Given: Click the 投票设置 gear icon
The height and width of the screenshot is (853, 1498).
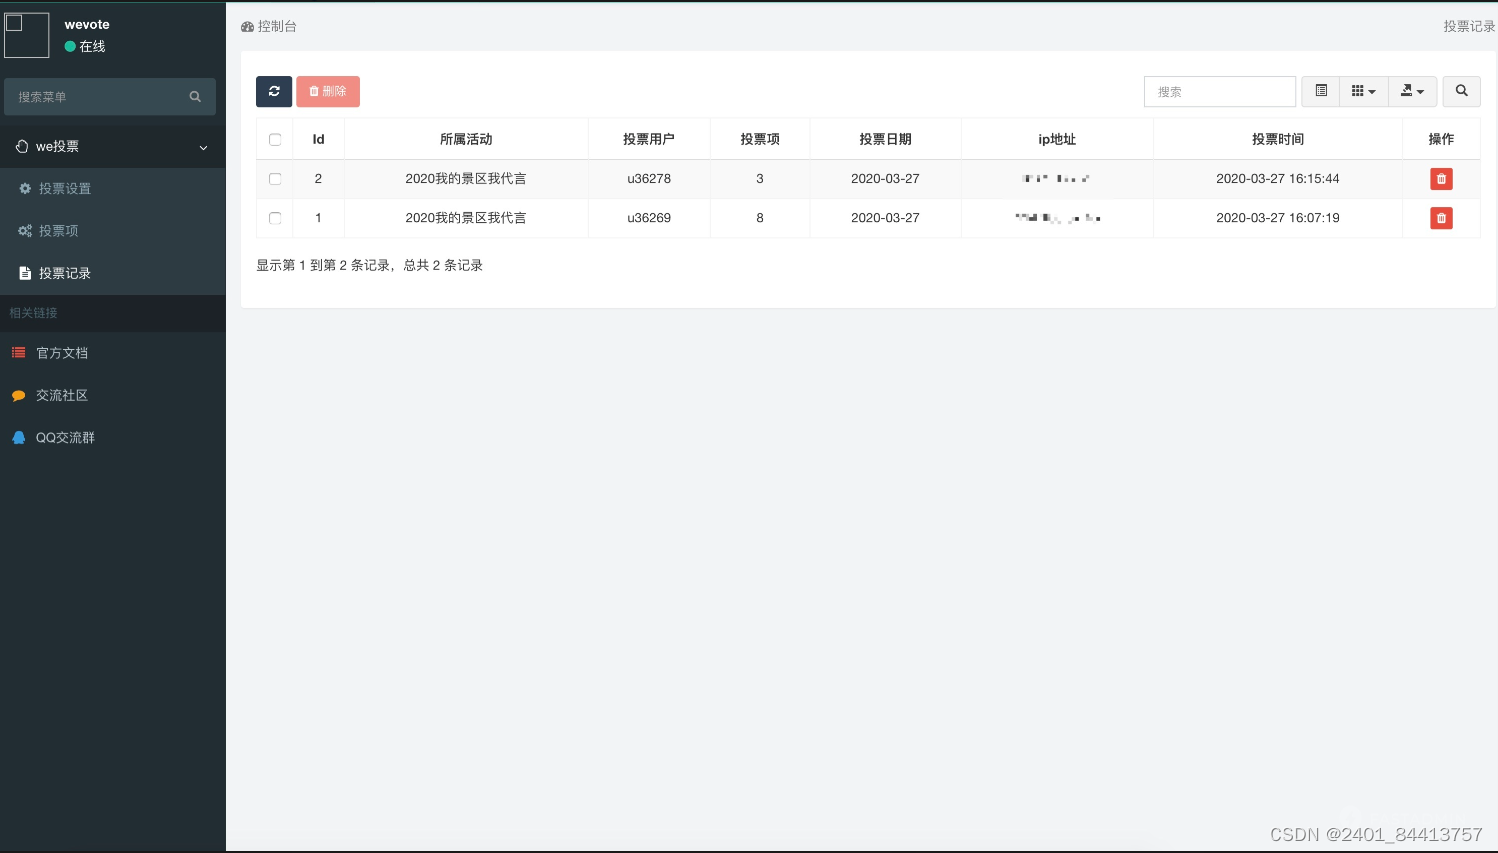Looking at the screenshot, I should [x=25, y=189].
